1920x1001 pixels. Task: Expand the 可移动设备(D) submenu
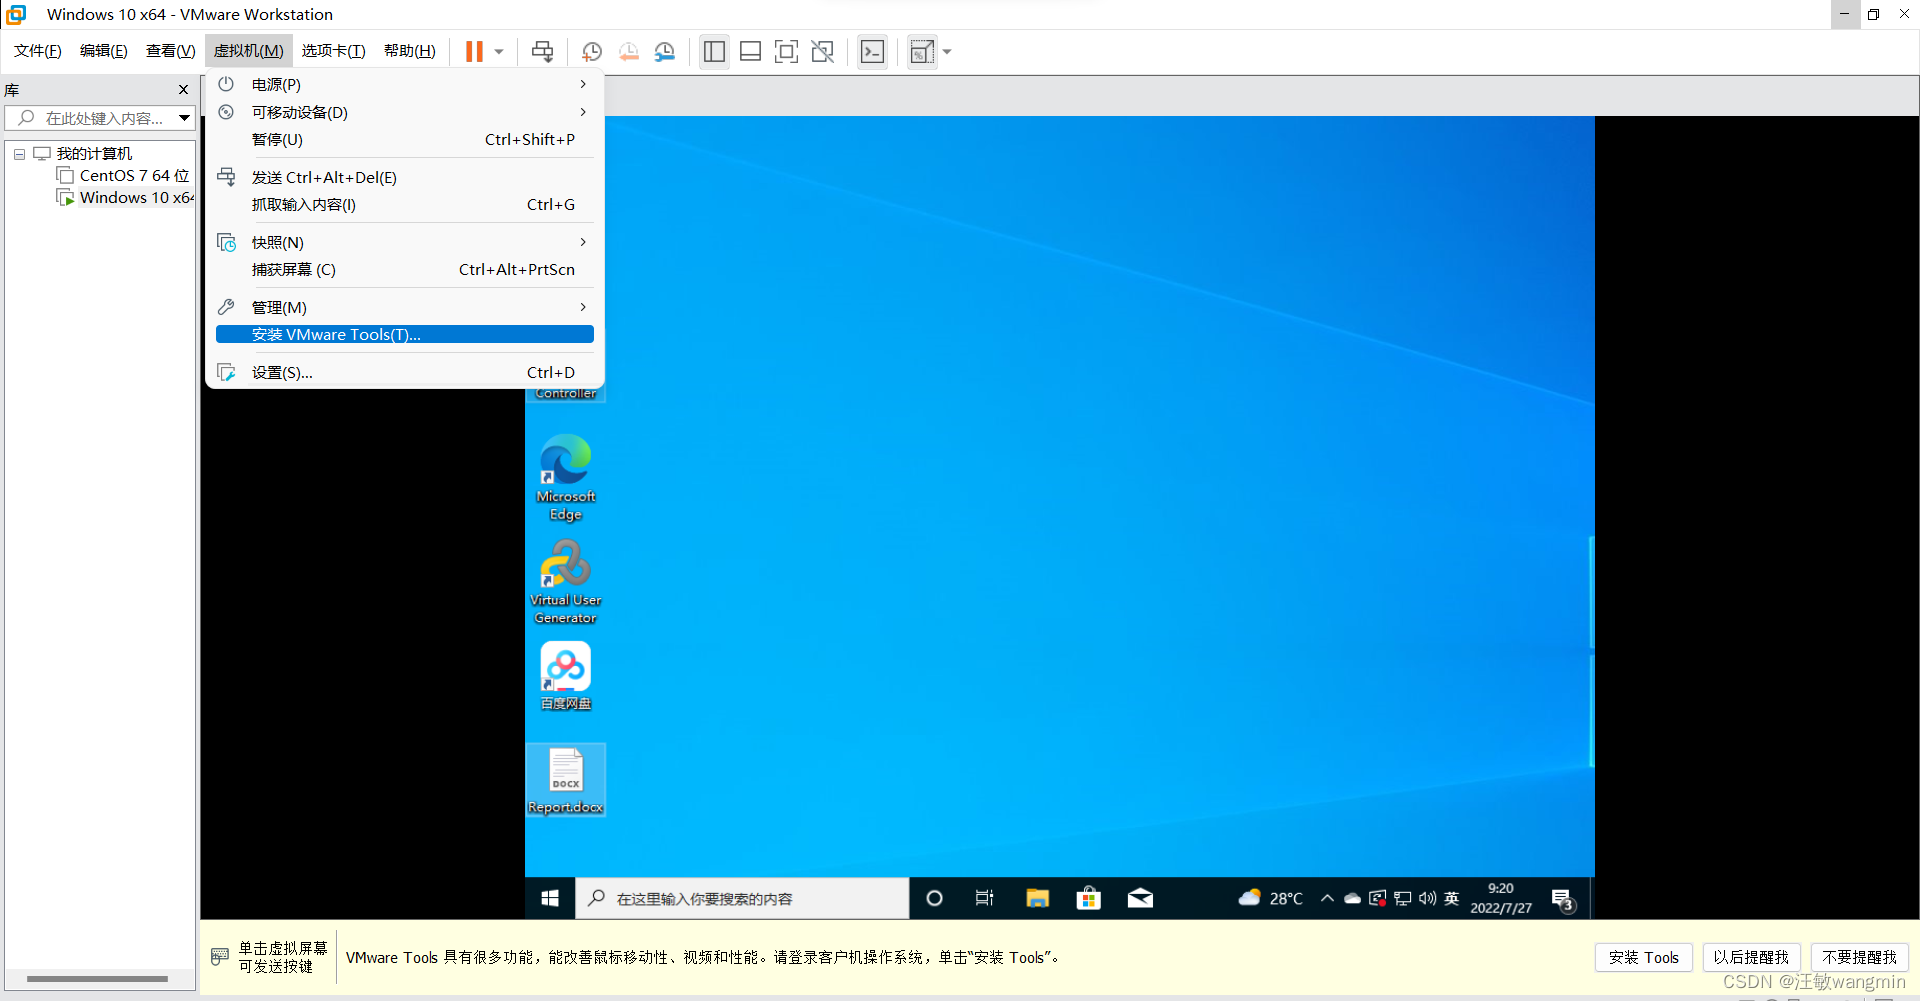point(404,112)
